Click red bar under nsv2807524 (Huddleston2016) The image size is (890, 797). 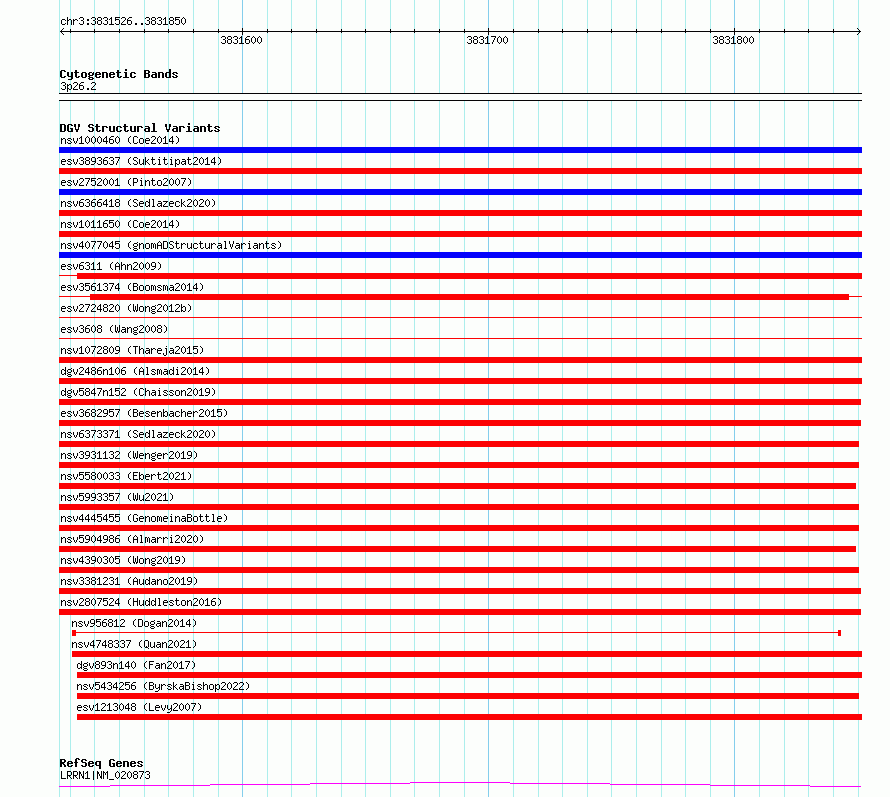[460, 613]
